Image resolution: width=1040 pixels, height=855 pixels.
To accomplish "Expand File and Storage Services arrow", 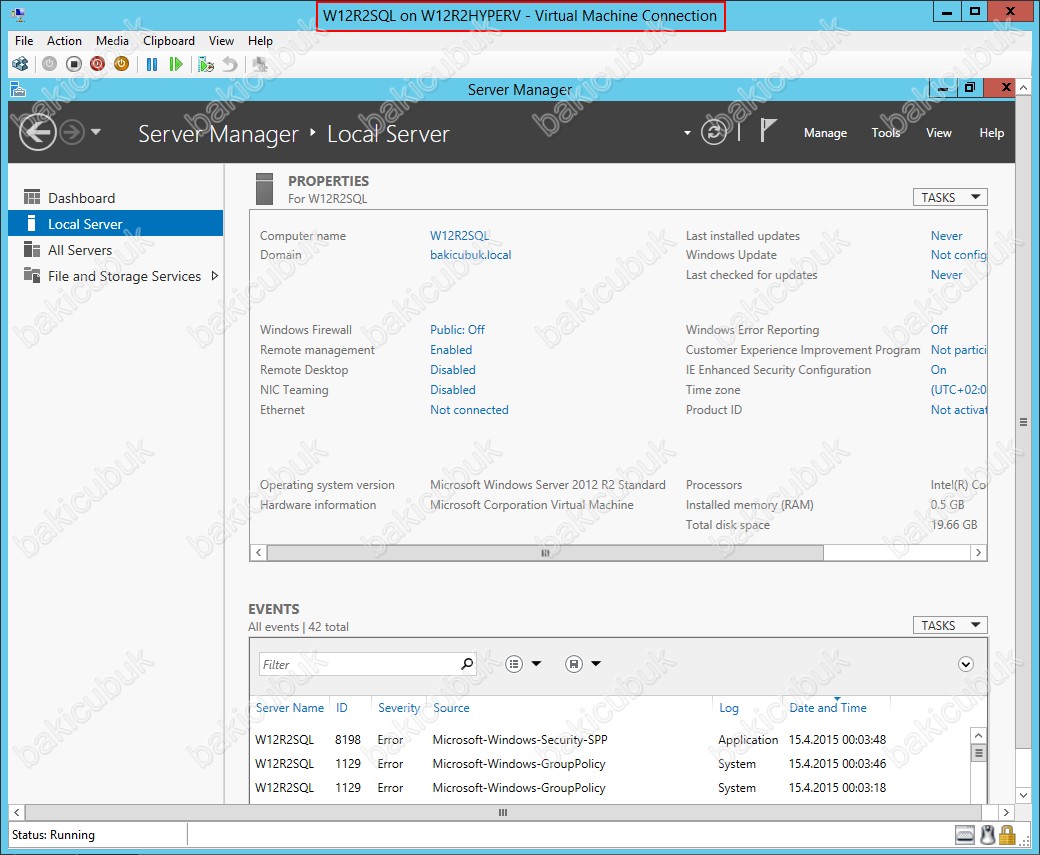I will click(214, 276).
